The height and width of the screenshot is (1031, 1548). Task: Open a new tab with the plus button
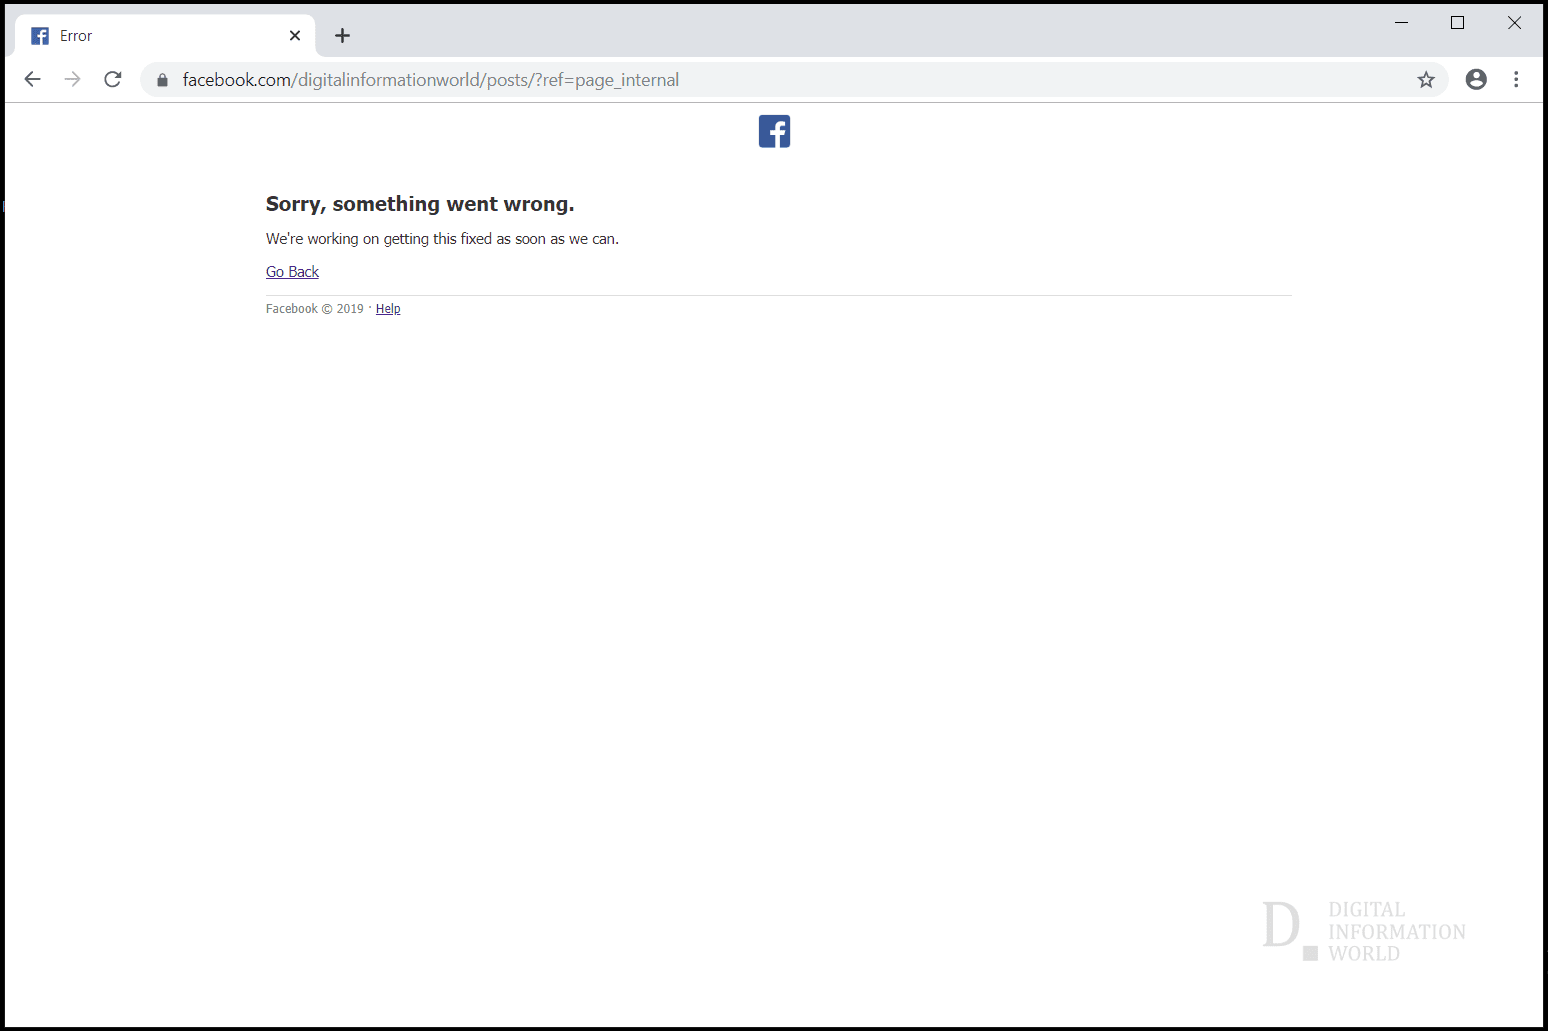(x=342, y=36)
